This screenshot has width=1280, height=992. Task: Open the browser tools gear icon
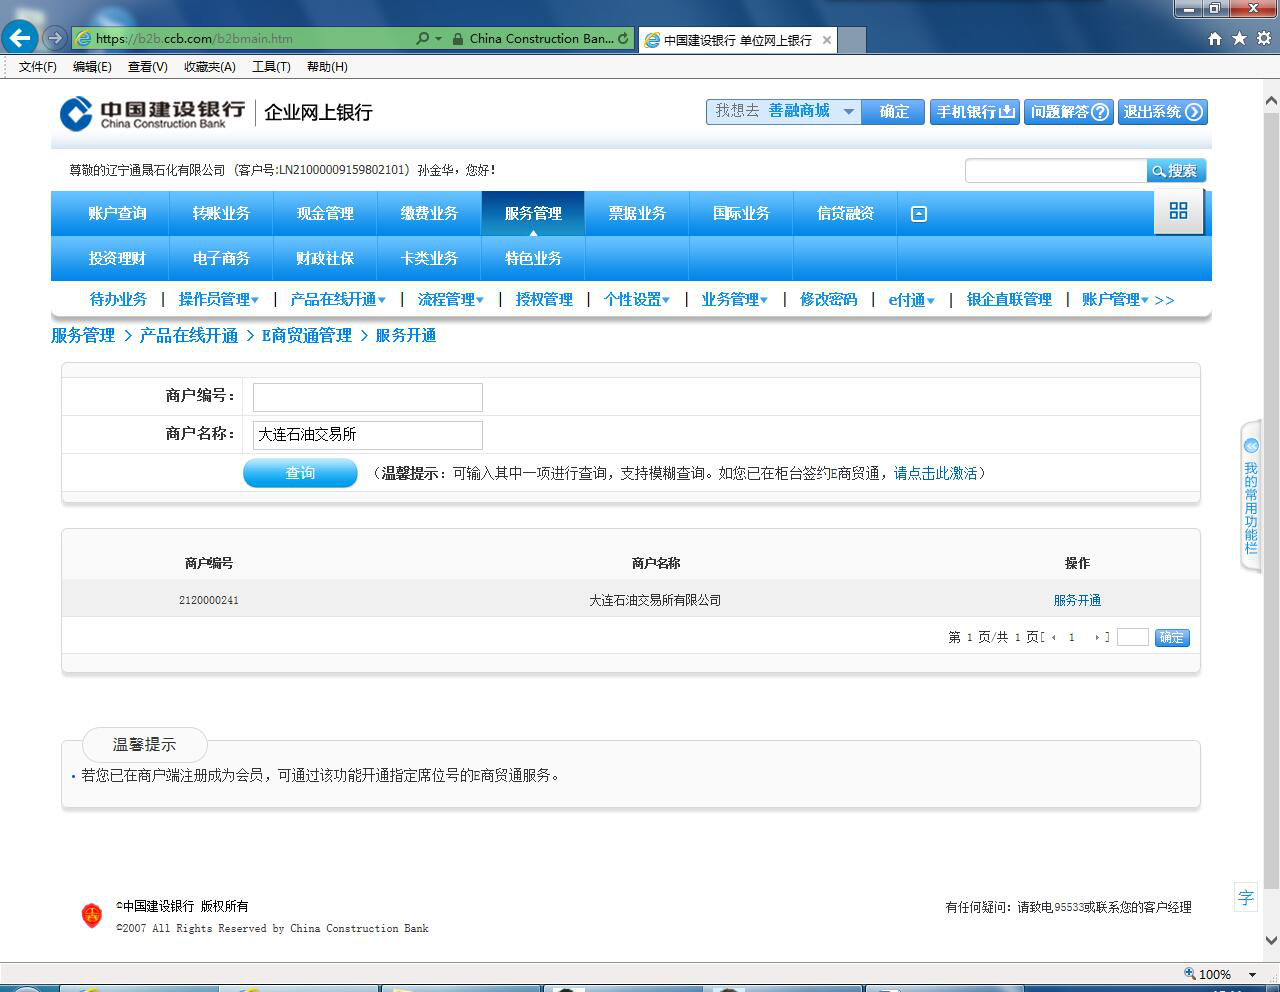(1263, 39)
